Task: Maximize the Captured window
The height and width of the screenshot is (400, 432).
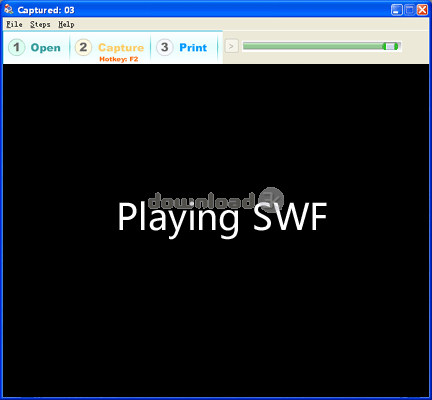Action: pos(409,10)
